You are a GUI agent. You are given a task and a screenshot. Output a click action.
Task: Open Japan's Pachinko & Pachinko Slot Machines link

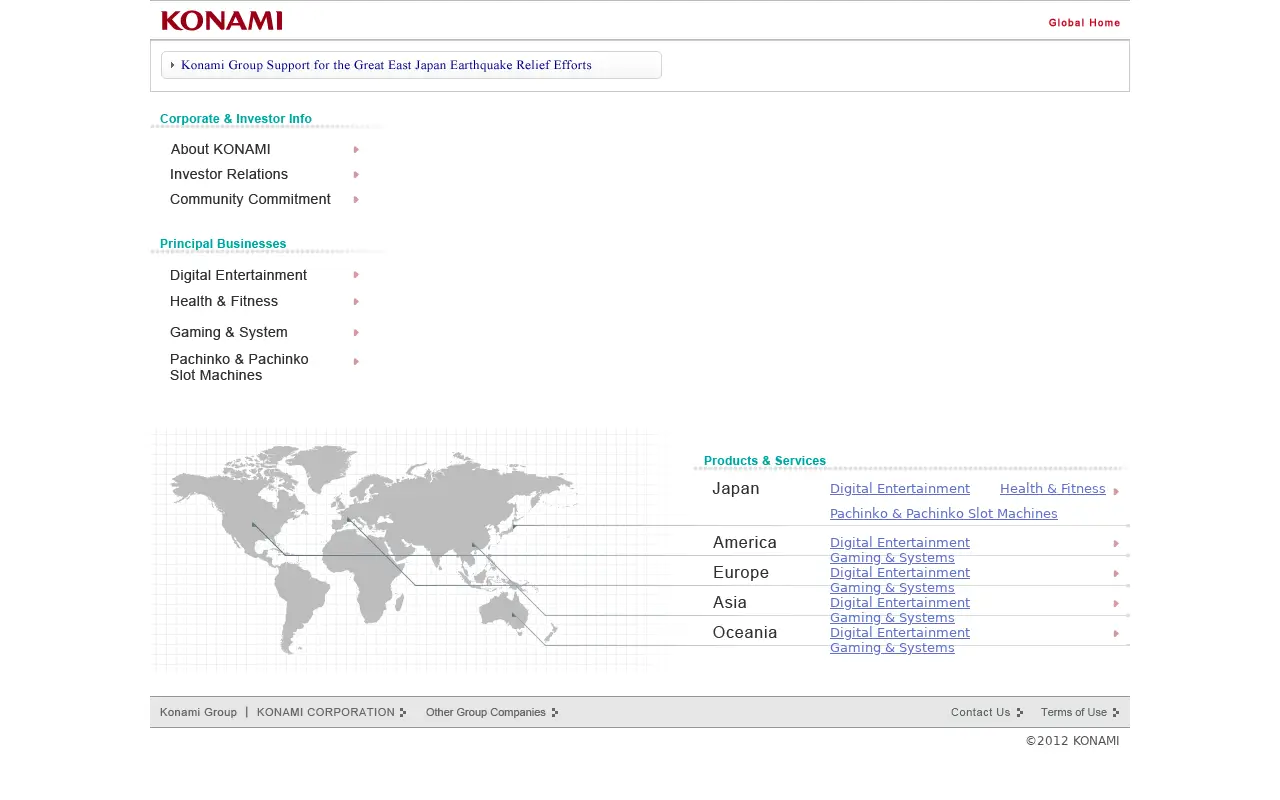pyautogui.click(x=944, y=514)
